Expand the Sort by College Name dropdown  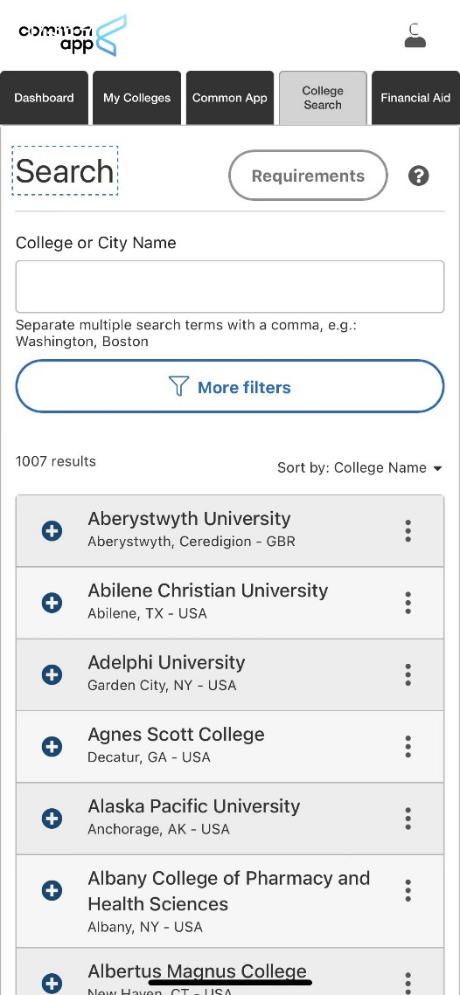click(359, 468)
